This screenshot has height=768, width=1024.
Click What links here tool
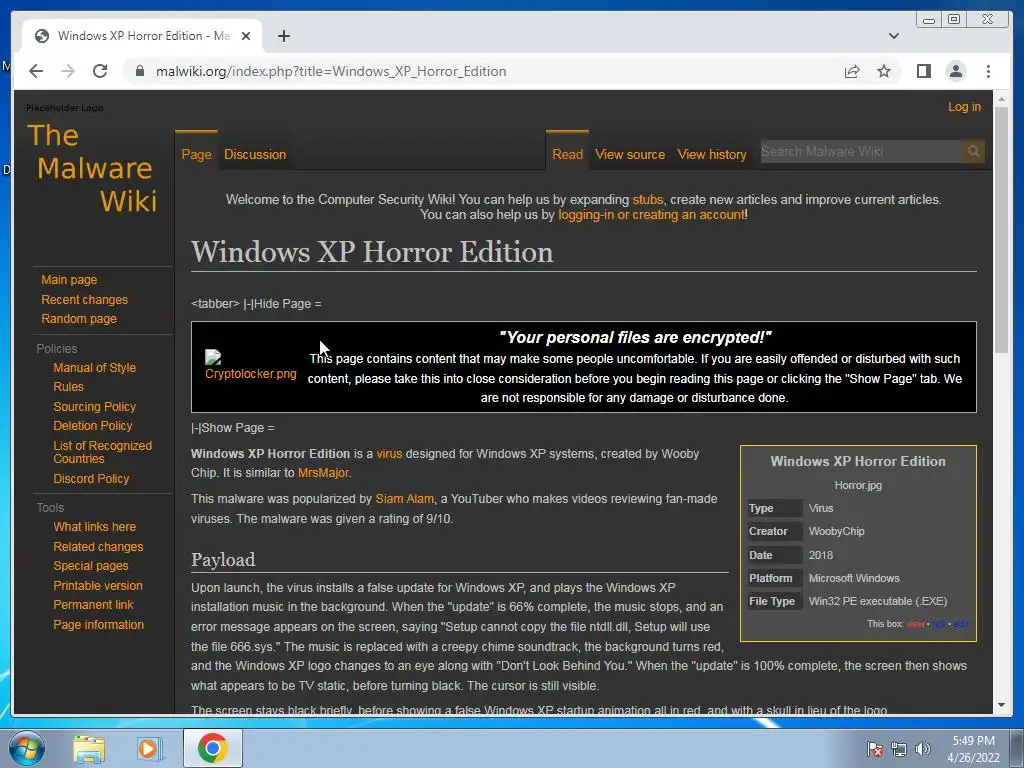tap(95, 527)
